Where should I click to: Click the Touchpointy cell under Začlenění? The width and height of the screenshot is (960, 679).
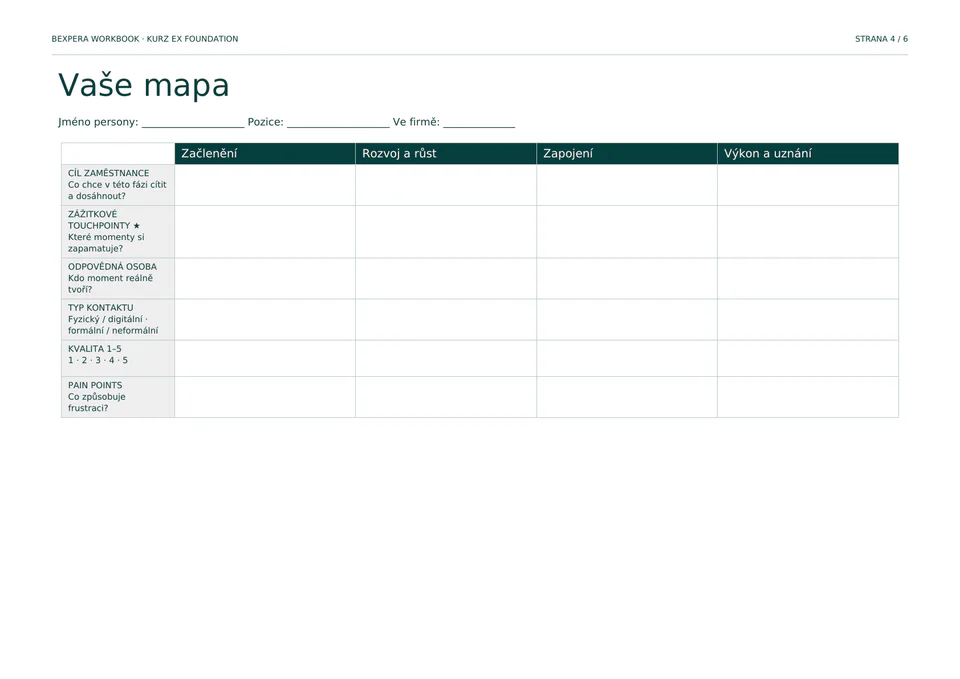[x=265, y=231]
